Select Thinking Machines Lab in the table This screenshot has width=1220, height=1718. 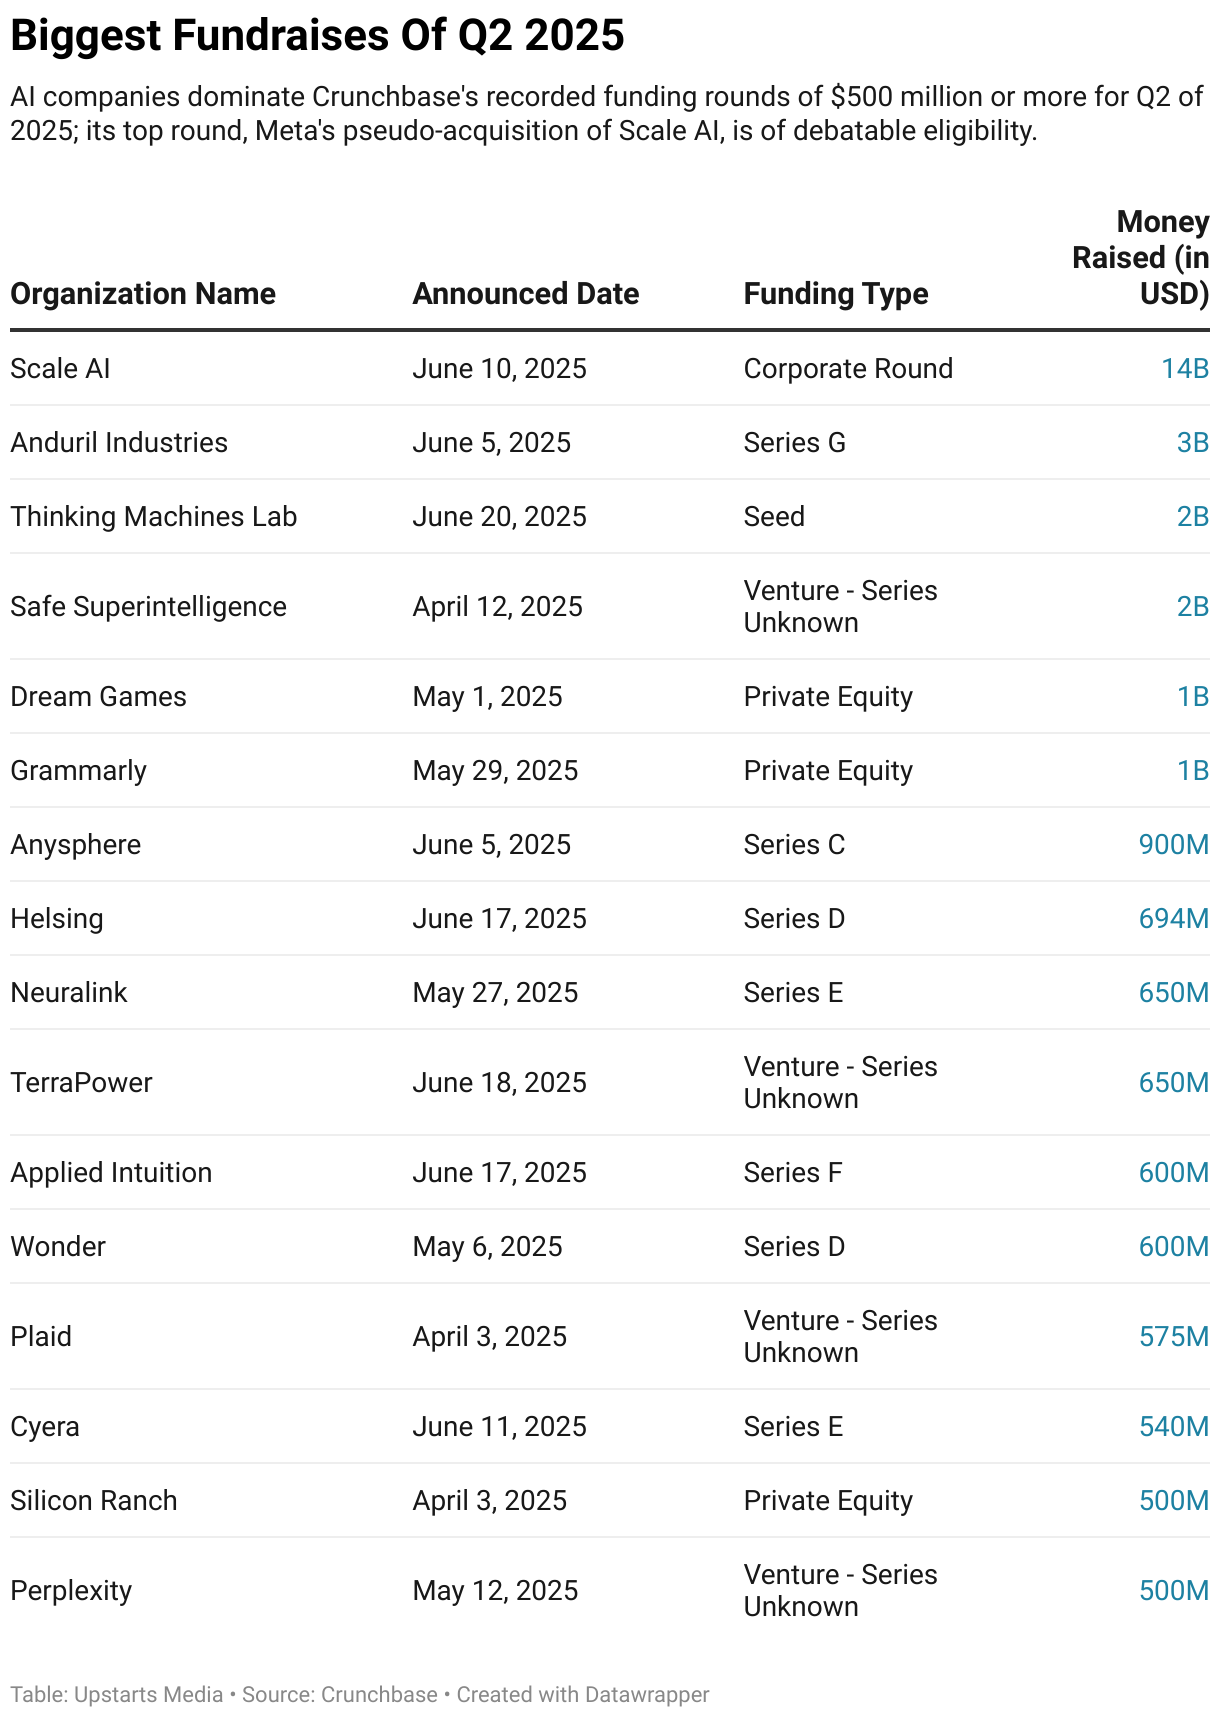click(x=154, y=517)
